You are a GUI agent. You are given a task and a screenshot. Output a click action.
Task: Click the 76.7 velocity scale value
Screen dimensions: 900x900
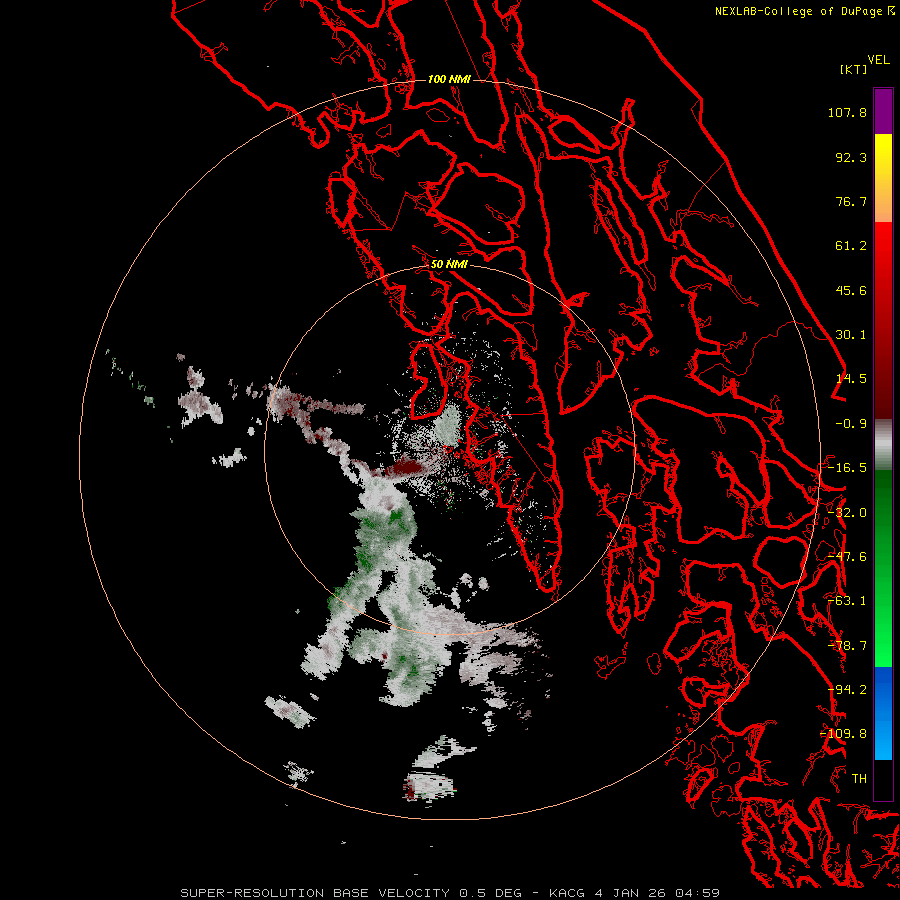(x=851, y=201)
